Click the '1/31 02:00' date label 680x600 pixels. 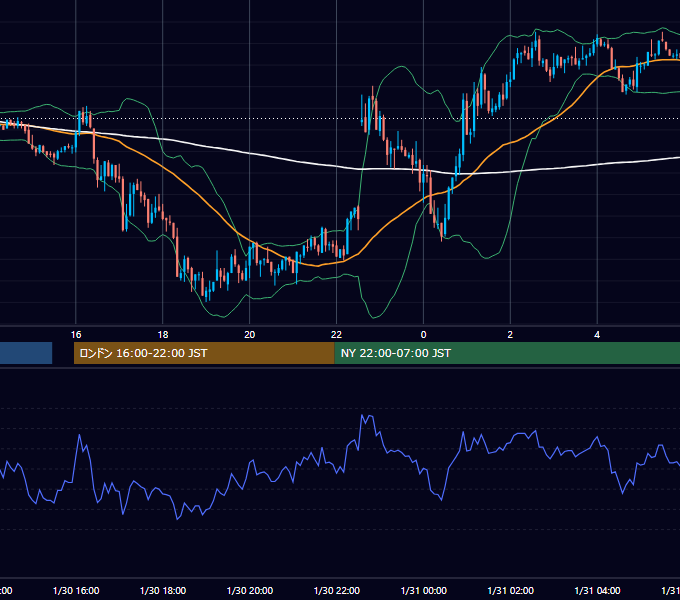(x=510, y=590)
